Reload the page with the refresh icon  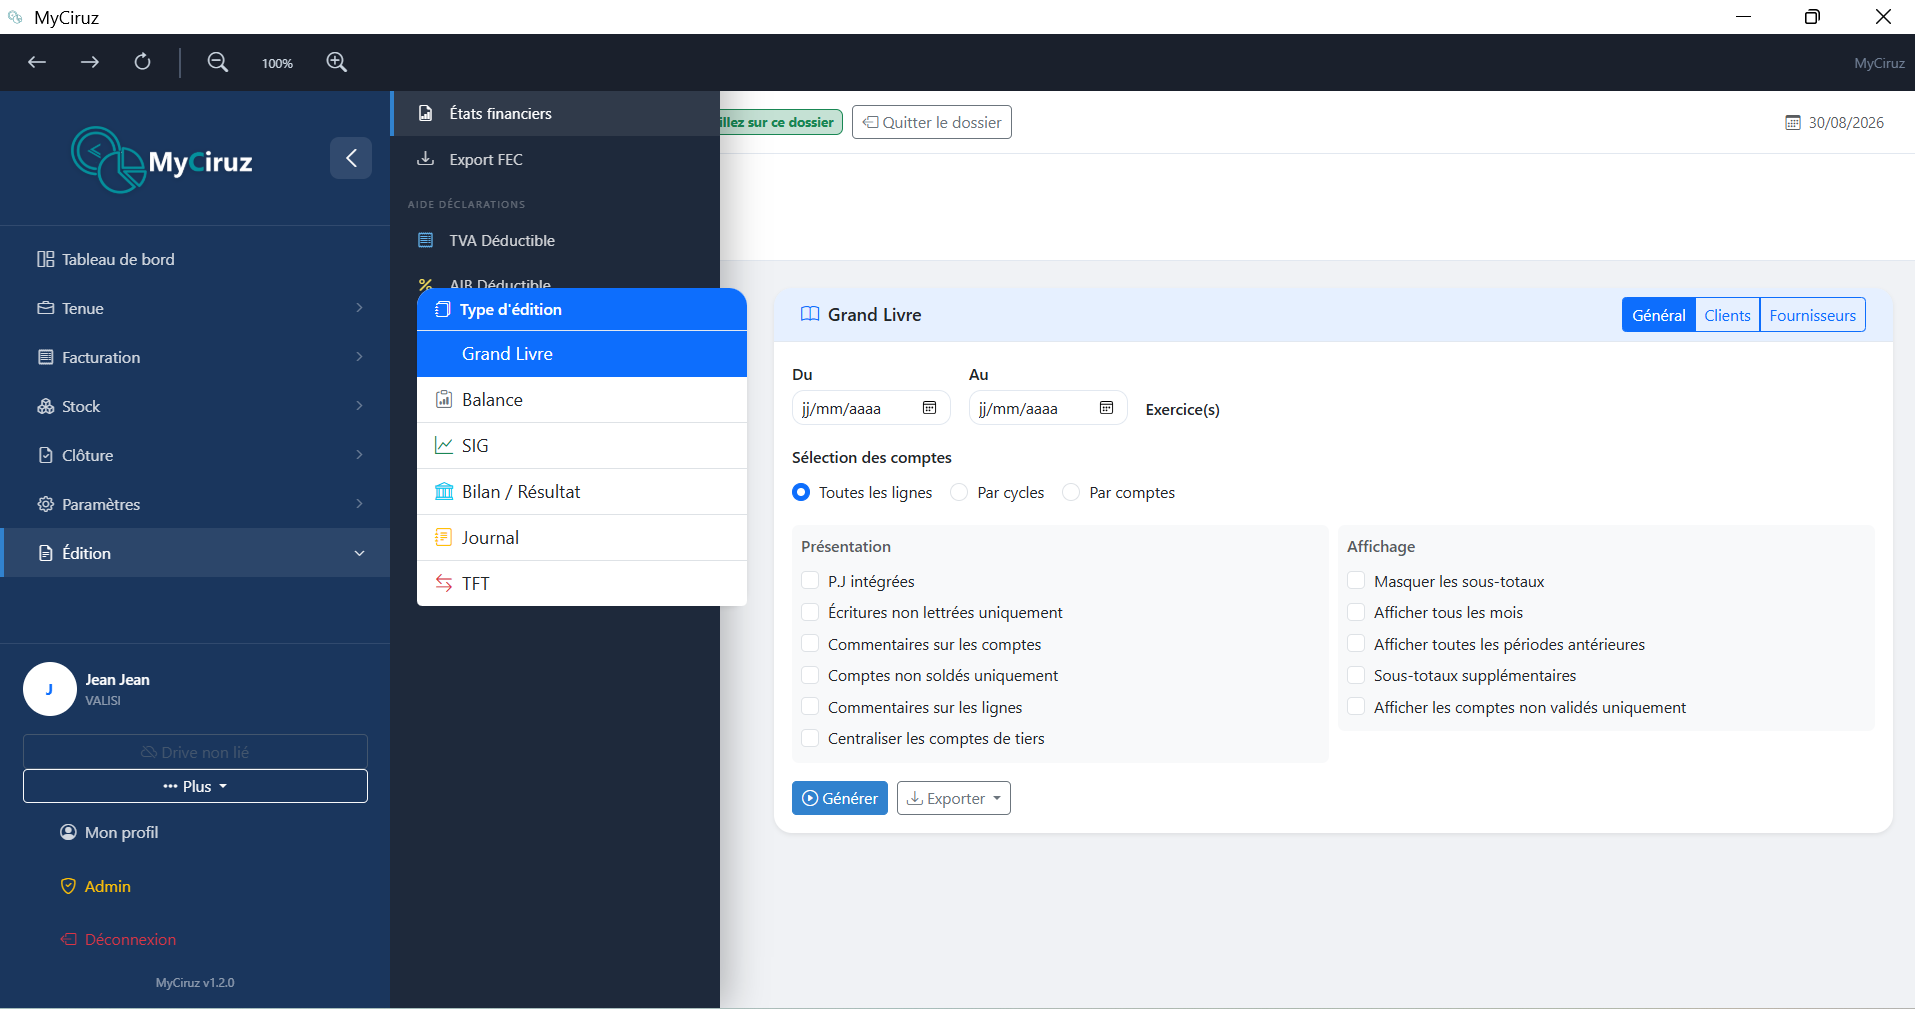[143, 62]
